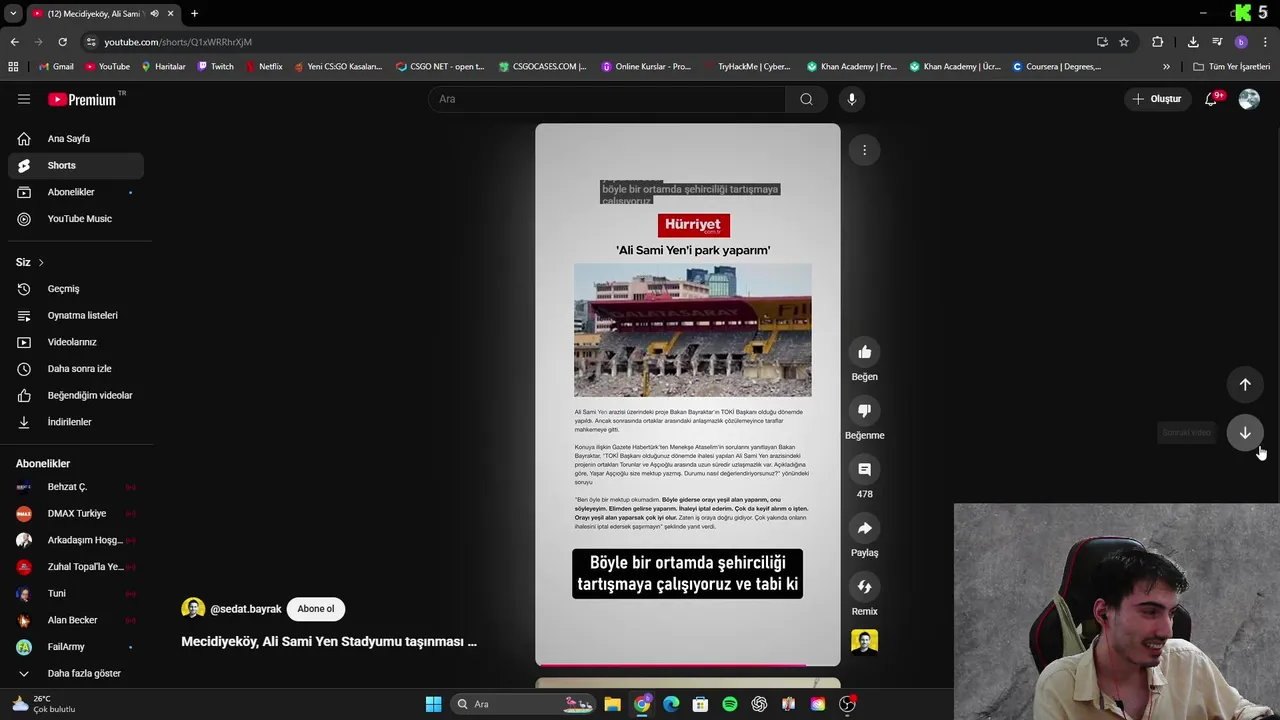Screen dimensions: 1280x720
Task: Click the search magnifier button
Action: coord(806,99)
